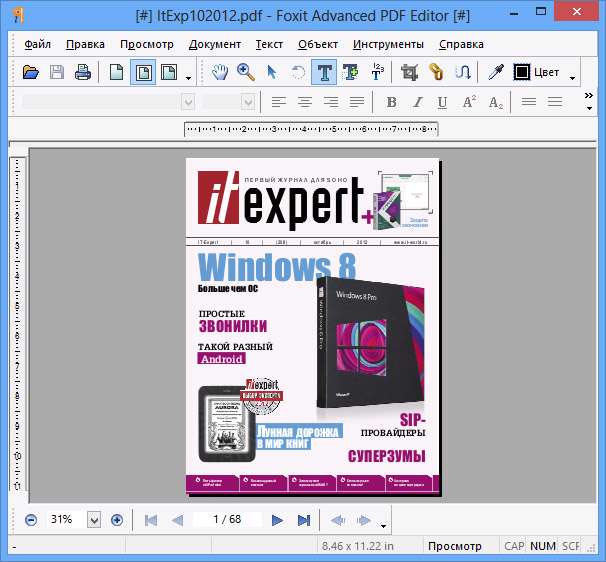
Task: Select the magnifier Zoom tool
Action: pos(245,72)
